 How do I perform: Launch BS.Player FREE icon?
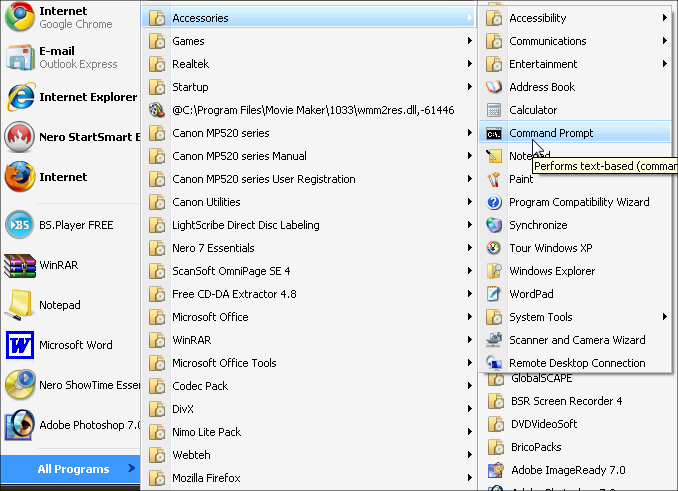pyautogui.click(x=19, y=225)
